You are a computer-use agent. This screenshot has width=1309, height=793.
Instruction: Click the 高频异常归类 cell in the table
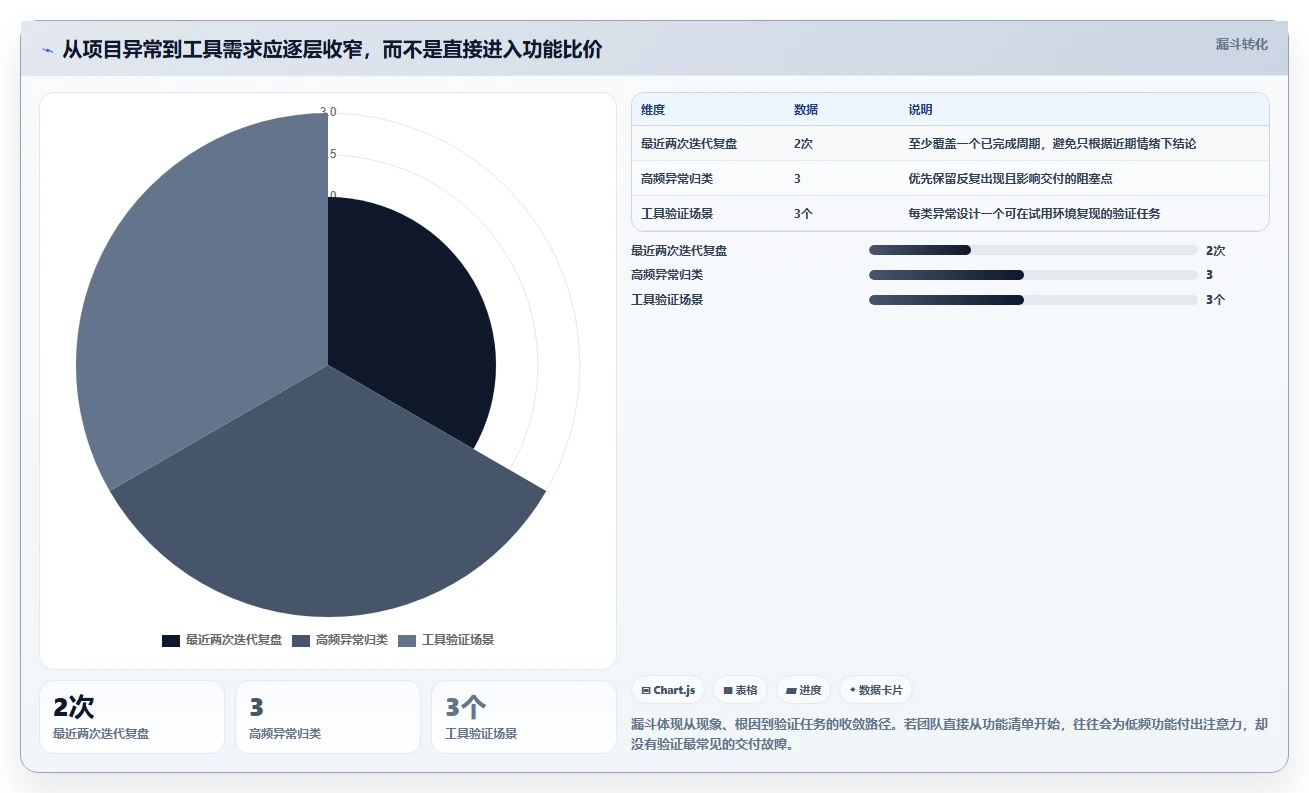pos(677,179)
